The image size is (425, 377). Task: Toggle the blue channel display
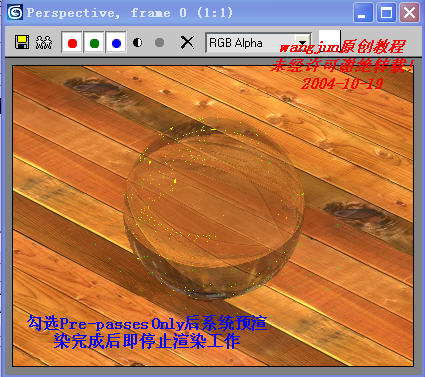pos(116,43)
